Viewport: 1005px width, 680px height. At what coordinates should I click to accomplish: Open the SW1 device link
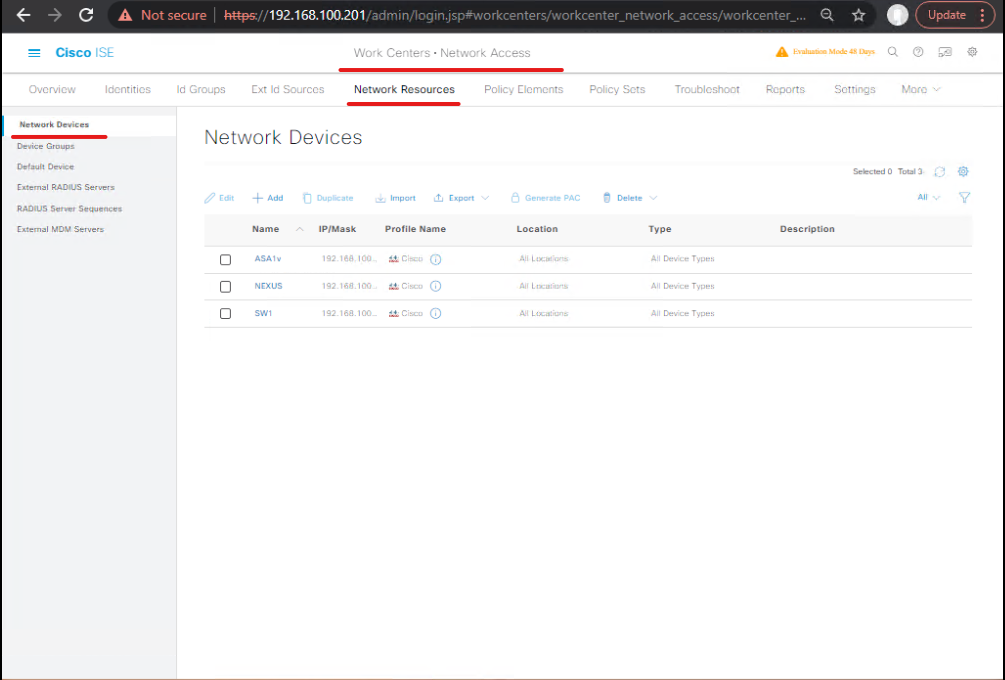click(x=263, y=313)
